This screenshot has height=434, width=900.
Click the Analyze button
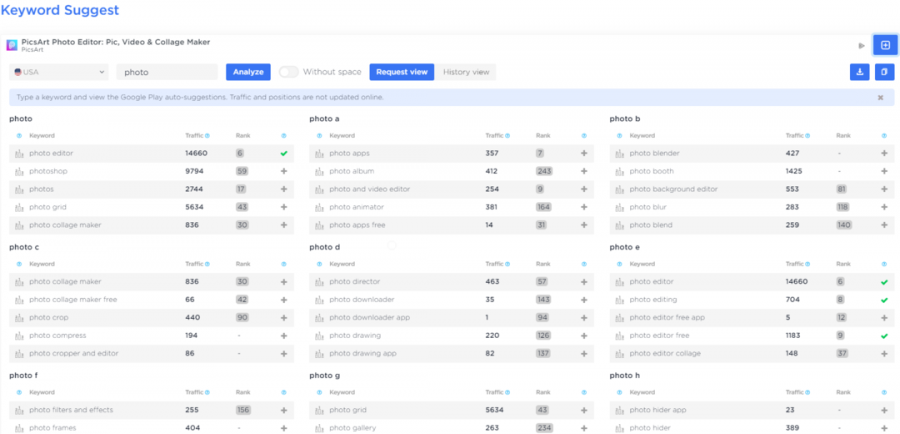coord(248,72)
